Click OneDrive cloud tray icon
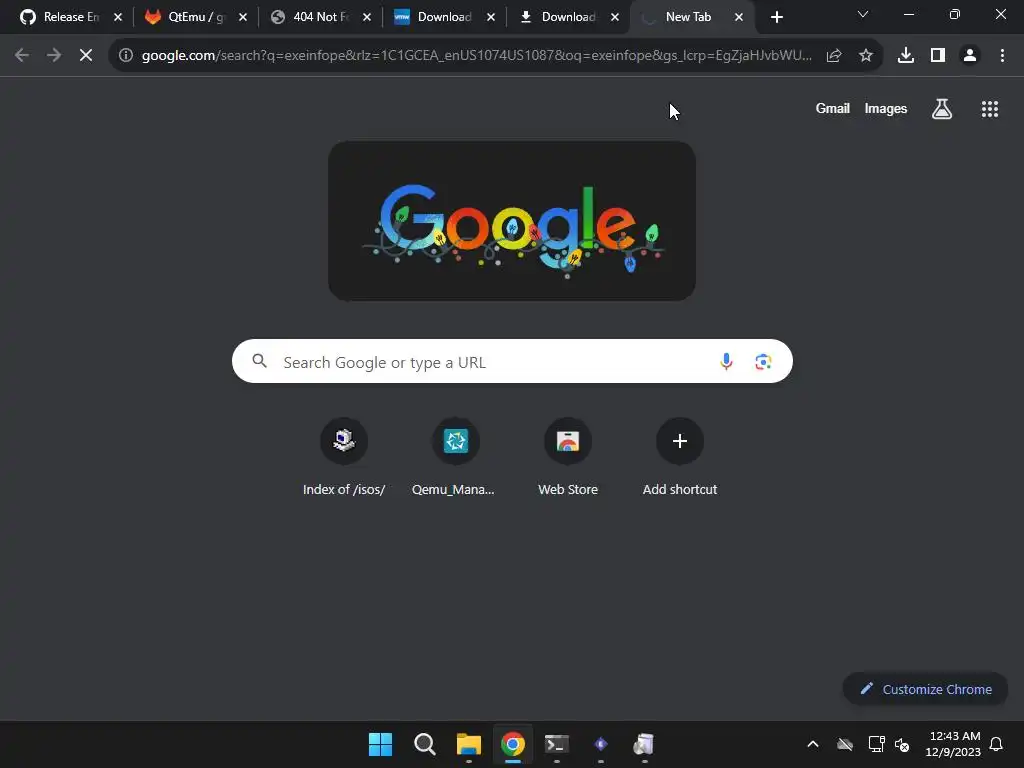This screenshot has width=1024, height=768. click(x=844, y=744)
